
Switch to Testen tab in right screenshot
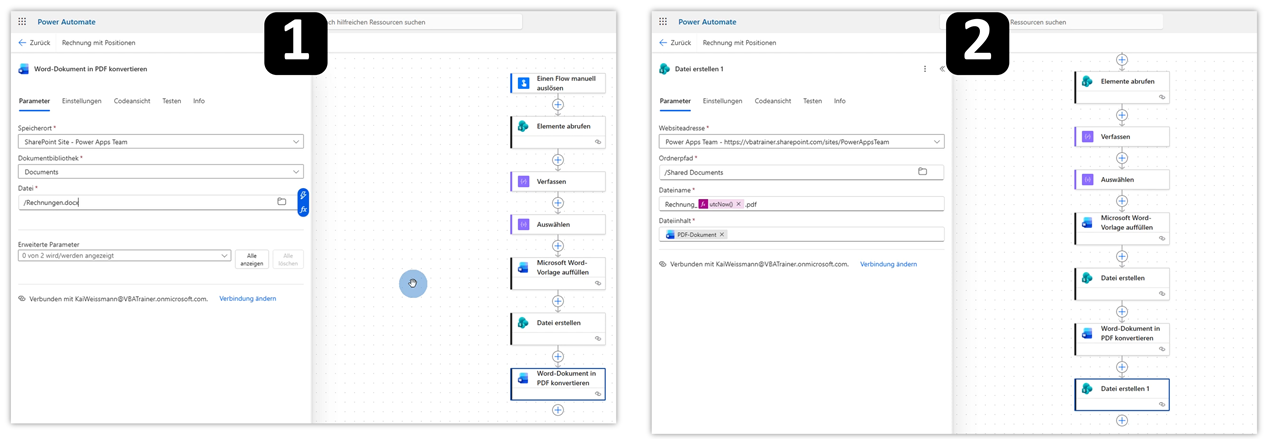tap(813, 101)
